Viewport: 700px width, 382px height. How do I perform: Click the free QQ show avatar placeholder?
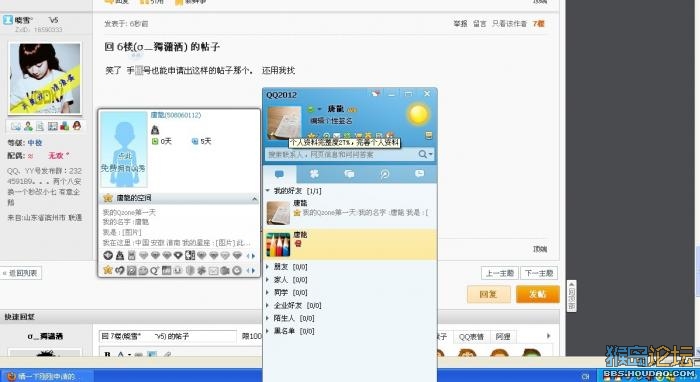[124, 149]
